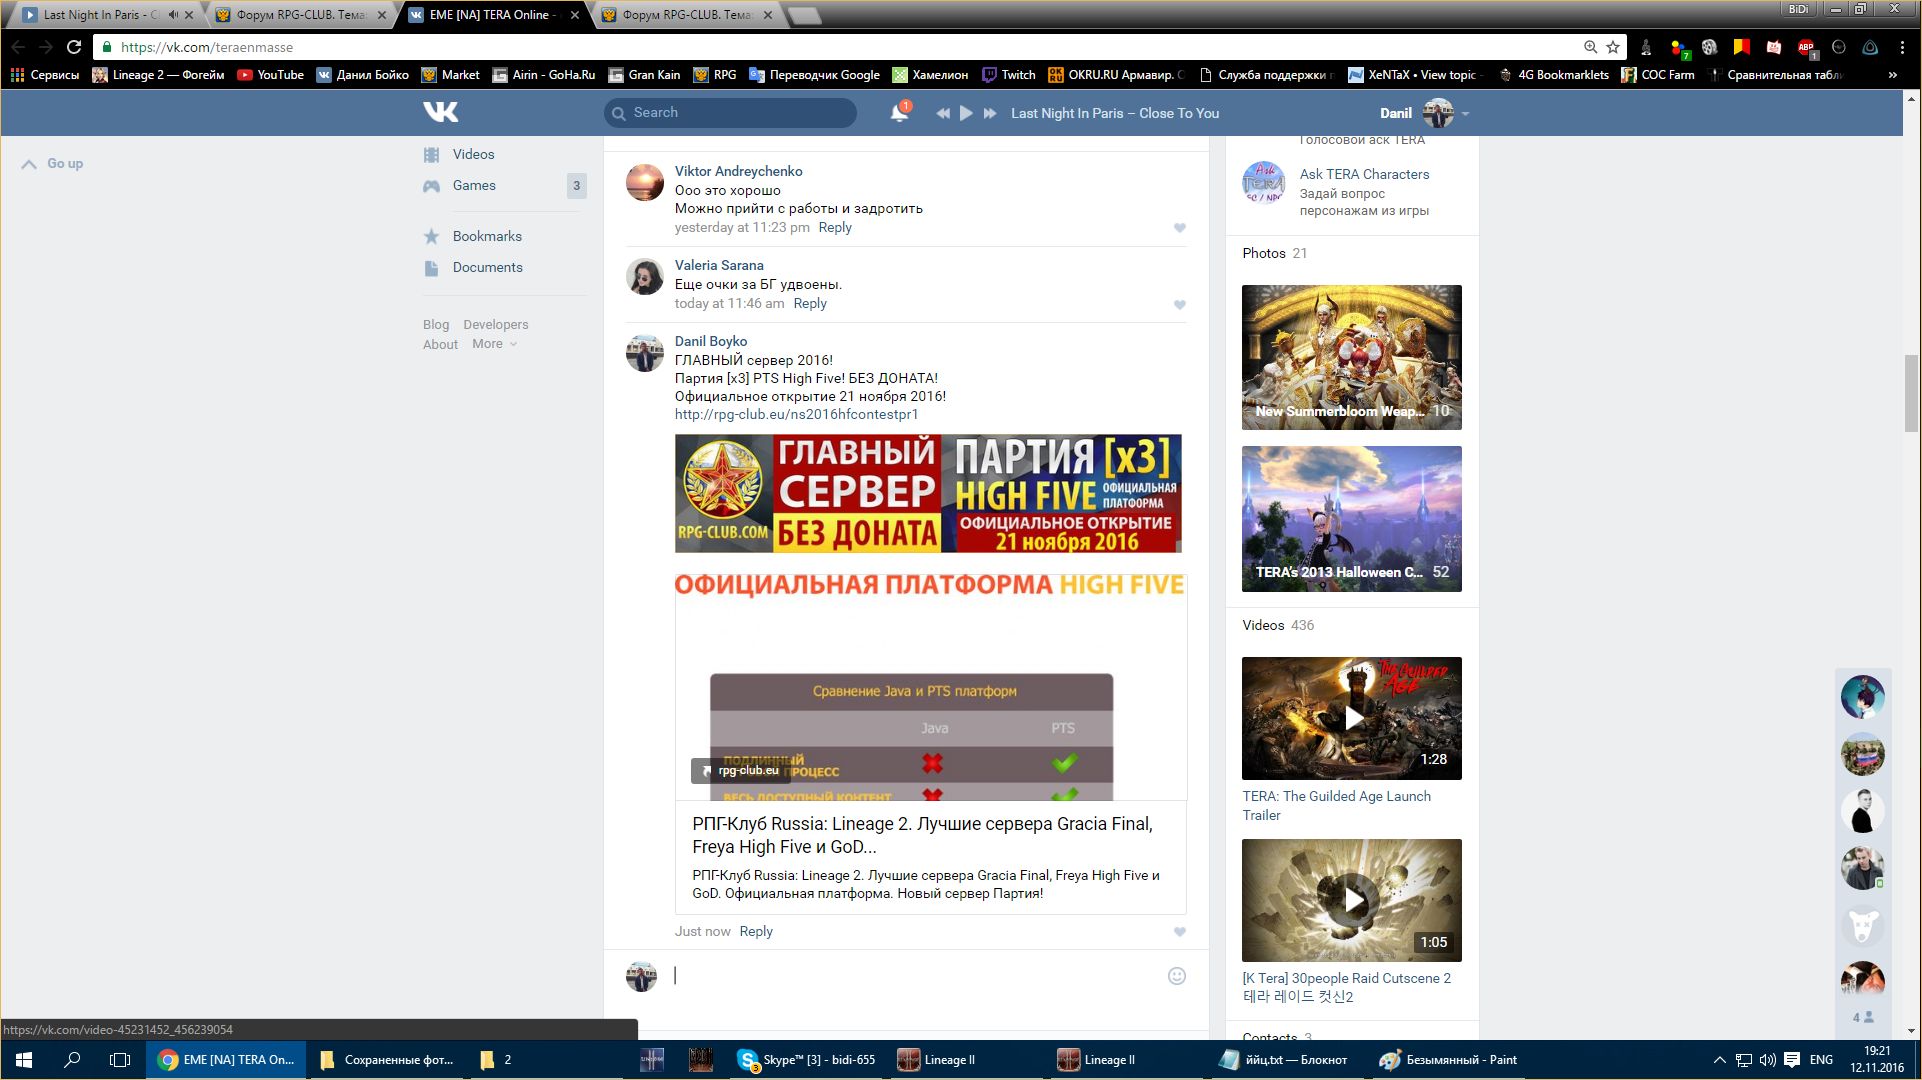The image size is (1922, 1080).
Task: Click the page vertical scrollbar thumb
Action: (1912, 392)
